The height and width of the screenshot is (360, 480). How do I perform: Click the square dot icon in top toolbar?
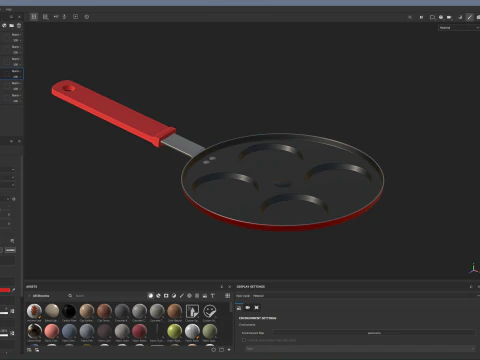point(76,17)
